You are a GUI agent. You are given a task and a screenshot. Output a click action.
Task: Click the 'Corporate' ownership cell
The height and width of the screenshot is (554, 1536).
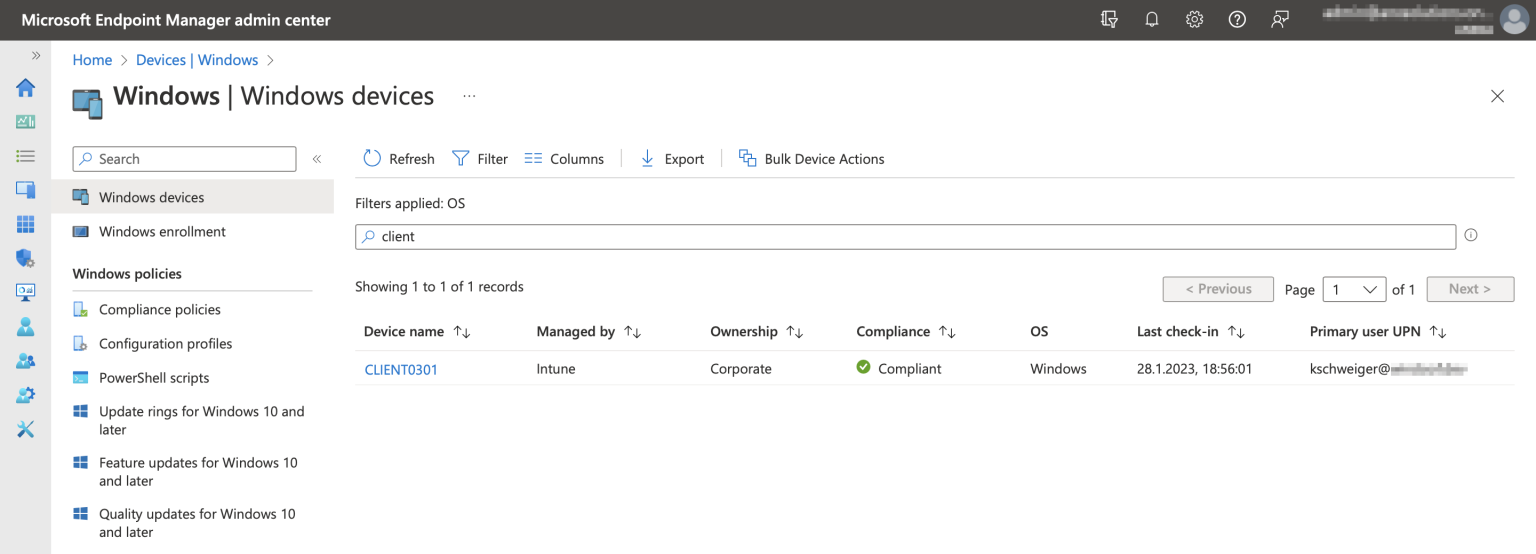pyautogui.click(x=741, y=369)
